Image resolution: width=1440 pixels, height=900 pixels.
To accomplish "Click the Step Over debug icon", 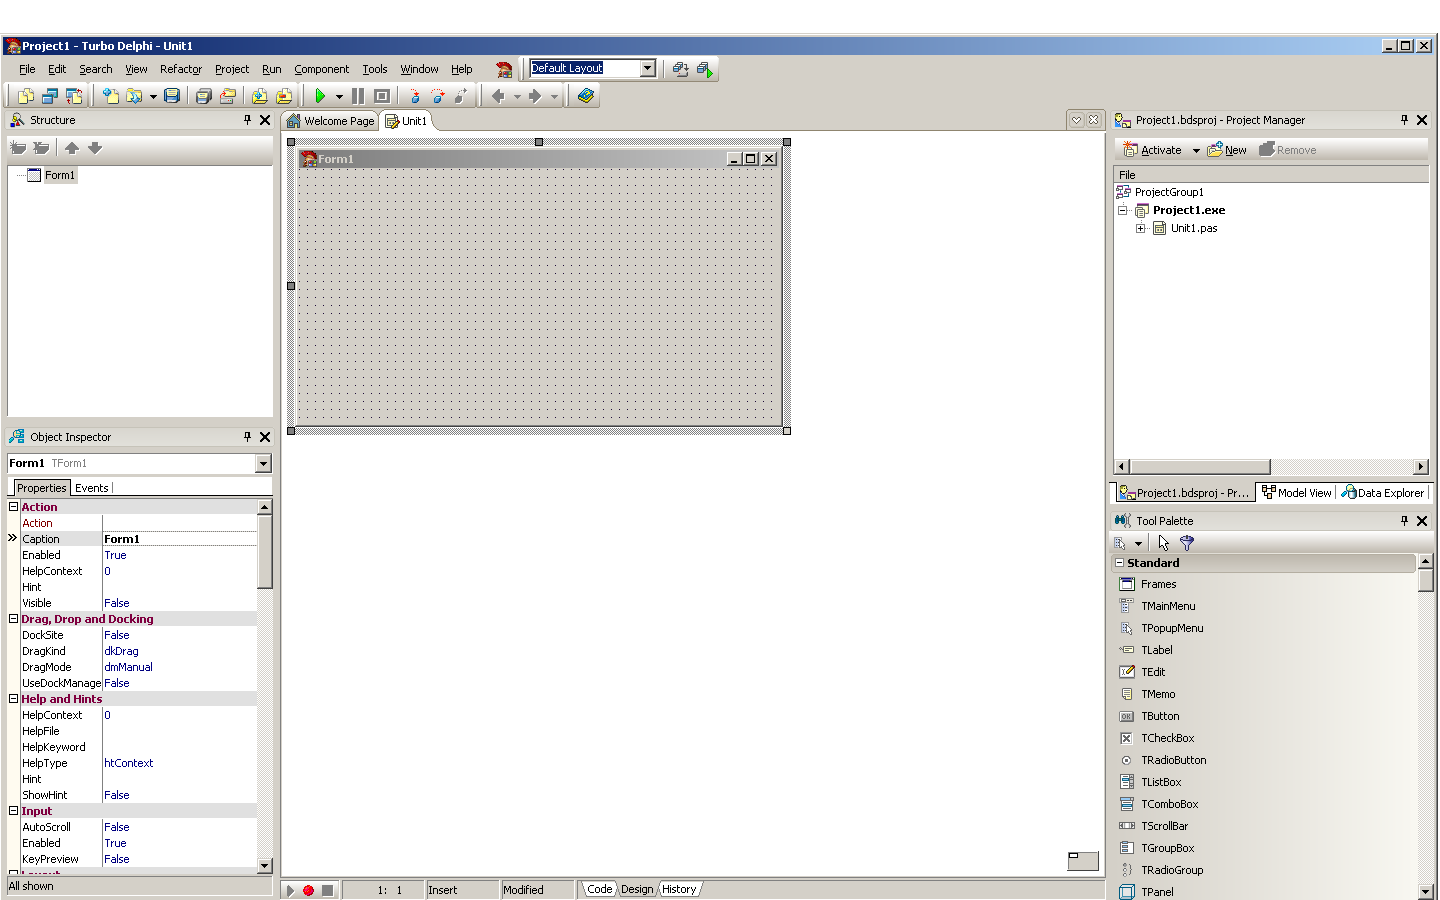I will coord(438,96).
